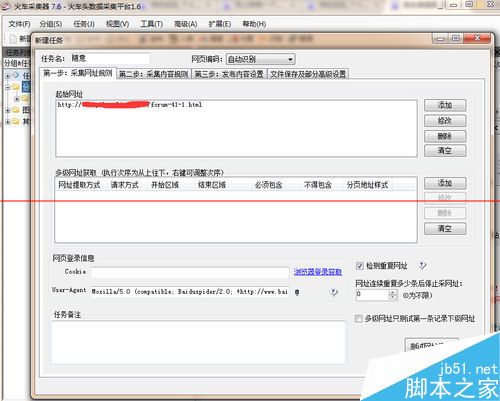Click folder icon beside the 图 tree node
Viewport: 500px width, 401px height.
click(x=16, y=110)
